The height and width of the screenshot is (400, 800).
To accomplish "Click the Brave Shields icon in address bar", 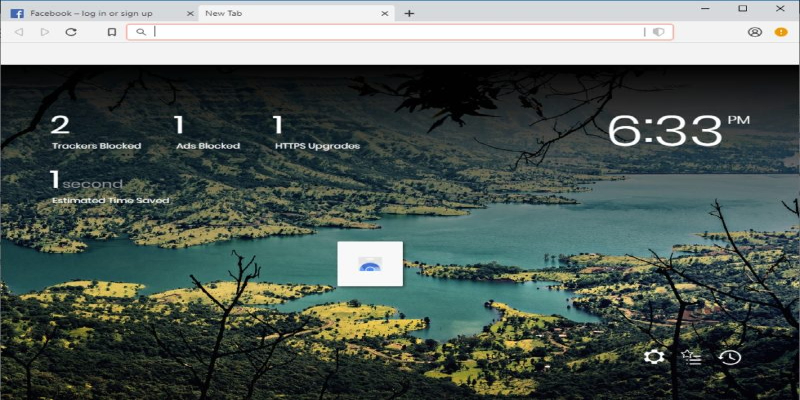I will point(658,32).
